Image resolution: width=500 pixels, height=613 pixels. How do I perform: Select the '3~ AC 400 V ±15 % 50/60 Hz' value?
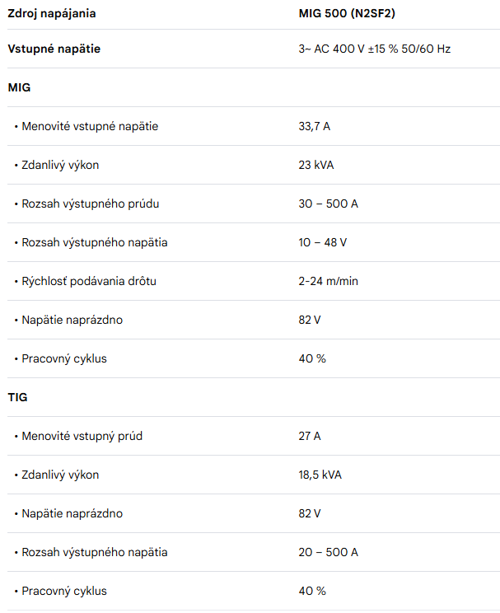tap(375, 49)
